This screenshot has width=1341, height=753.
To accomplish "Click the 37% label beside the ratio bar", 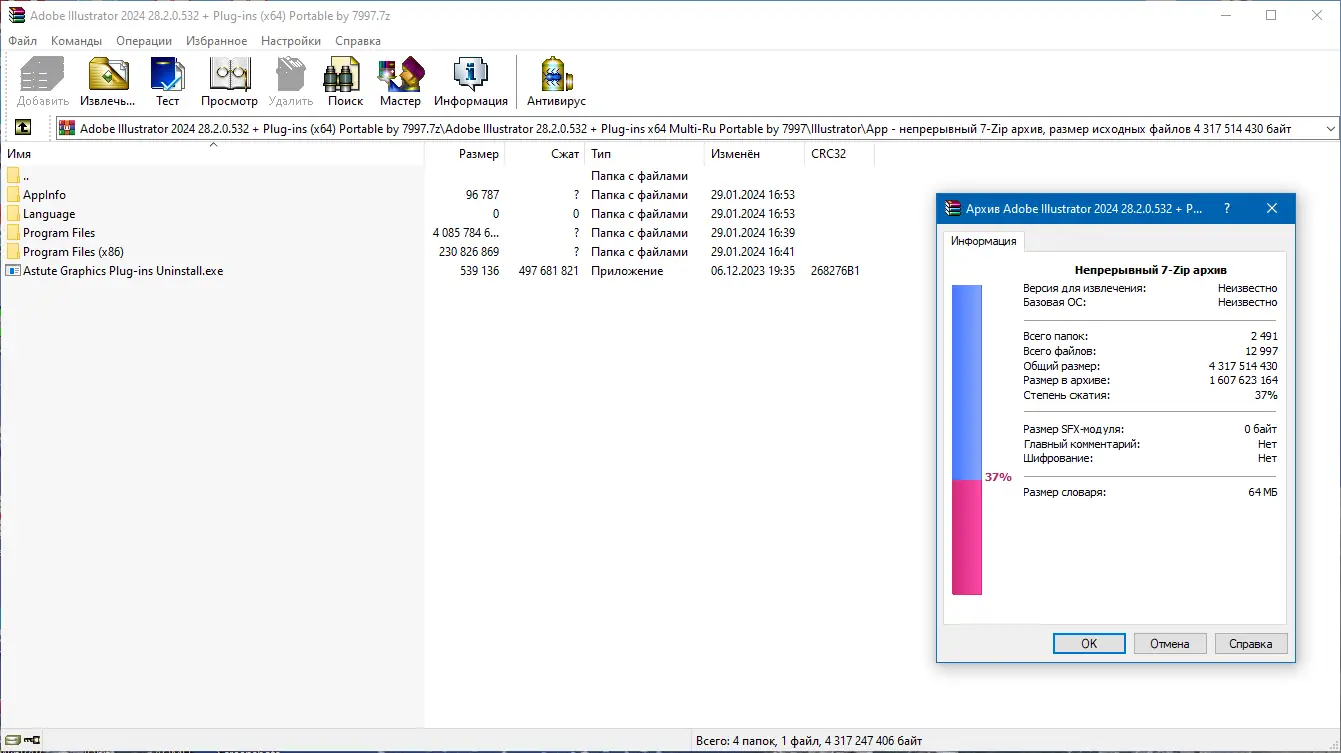I will (x=998, y=477).
